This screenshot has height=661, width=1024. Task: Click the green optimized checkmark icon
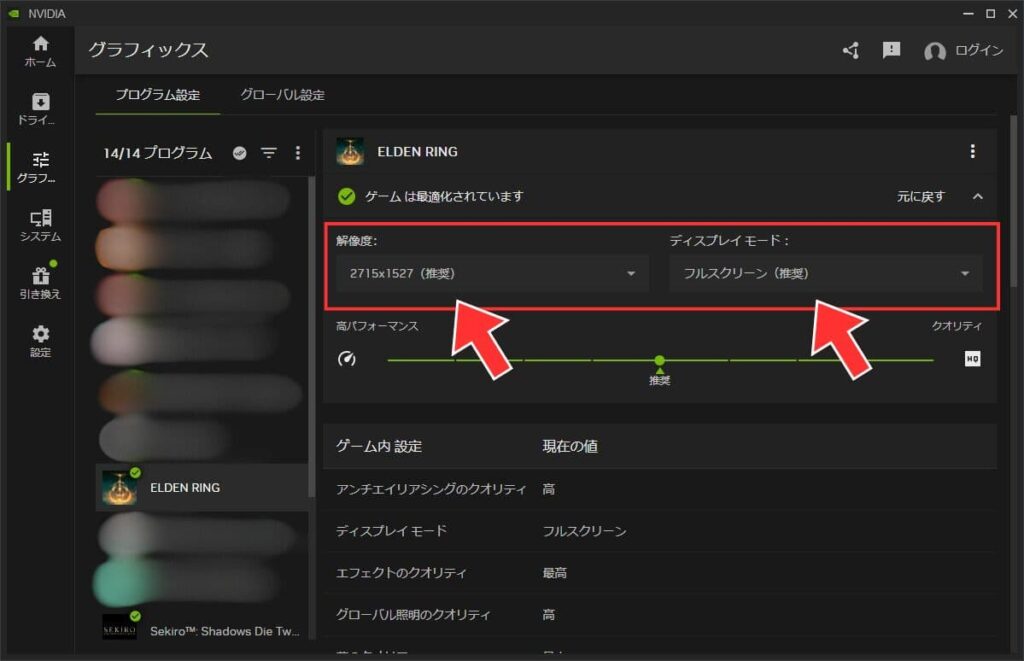tap(347, 196)
